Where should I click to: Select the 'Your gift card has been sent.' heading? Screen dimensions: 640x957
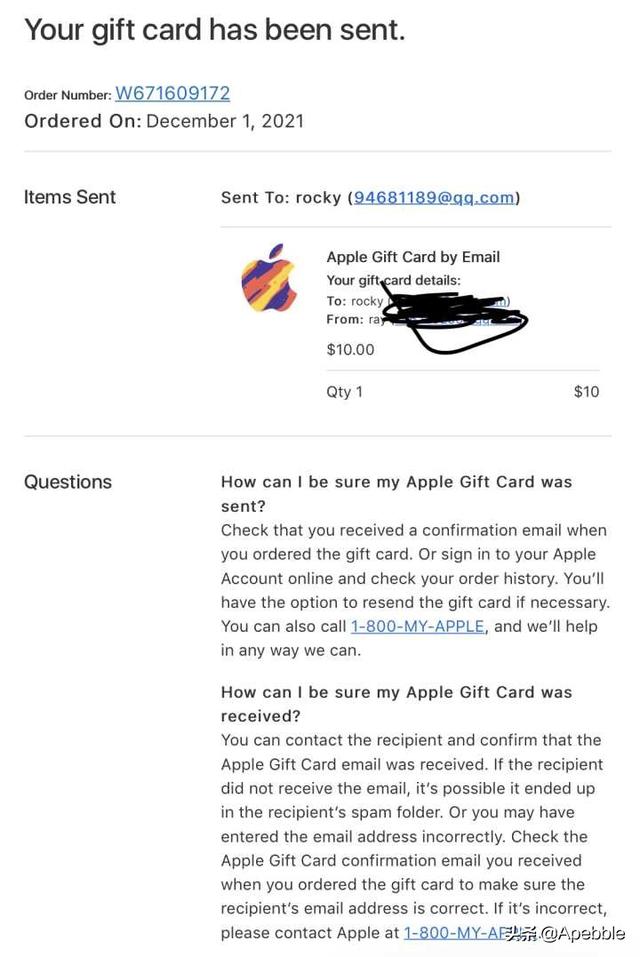point(214,30)
